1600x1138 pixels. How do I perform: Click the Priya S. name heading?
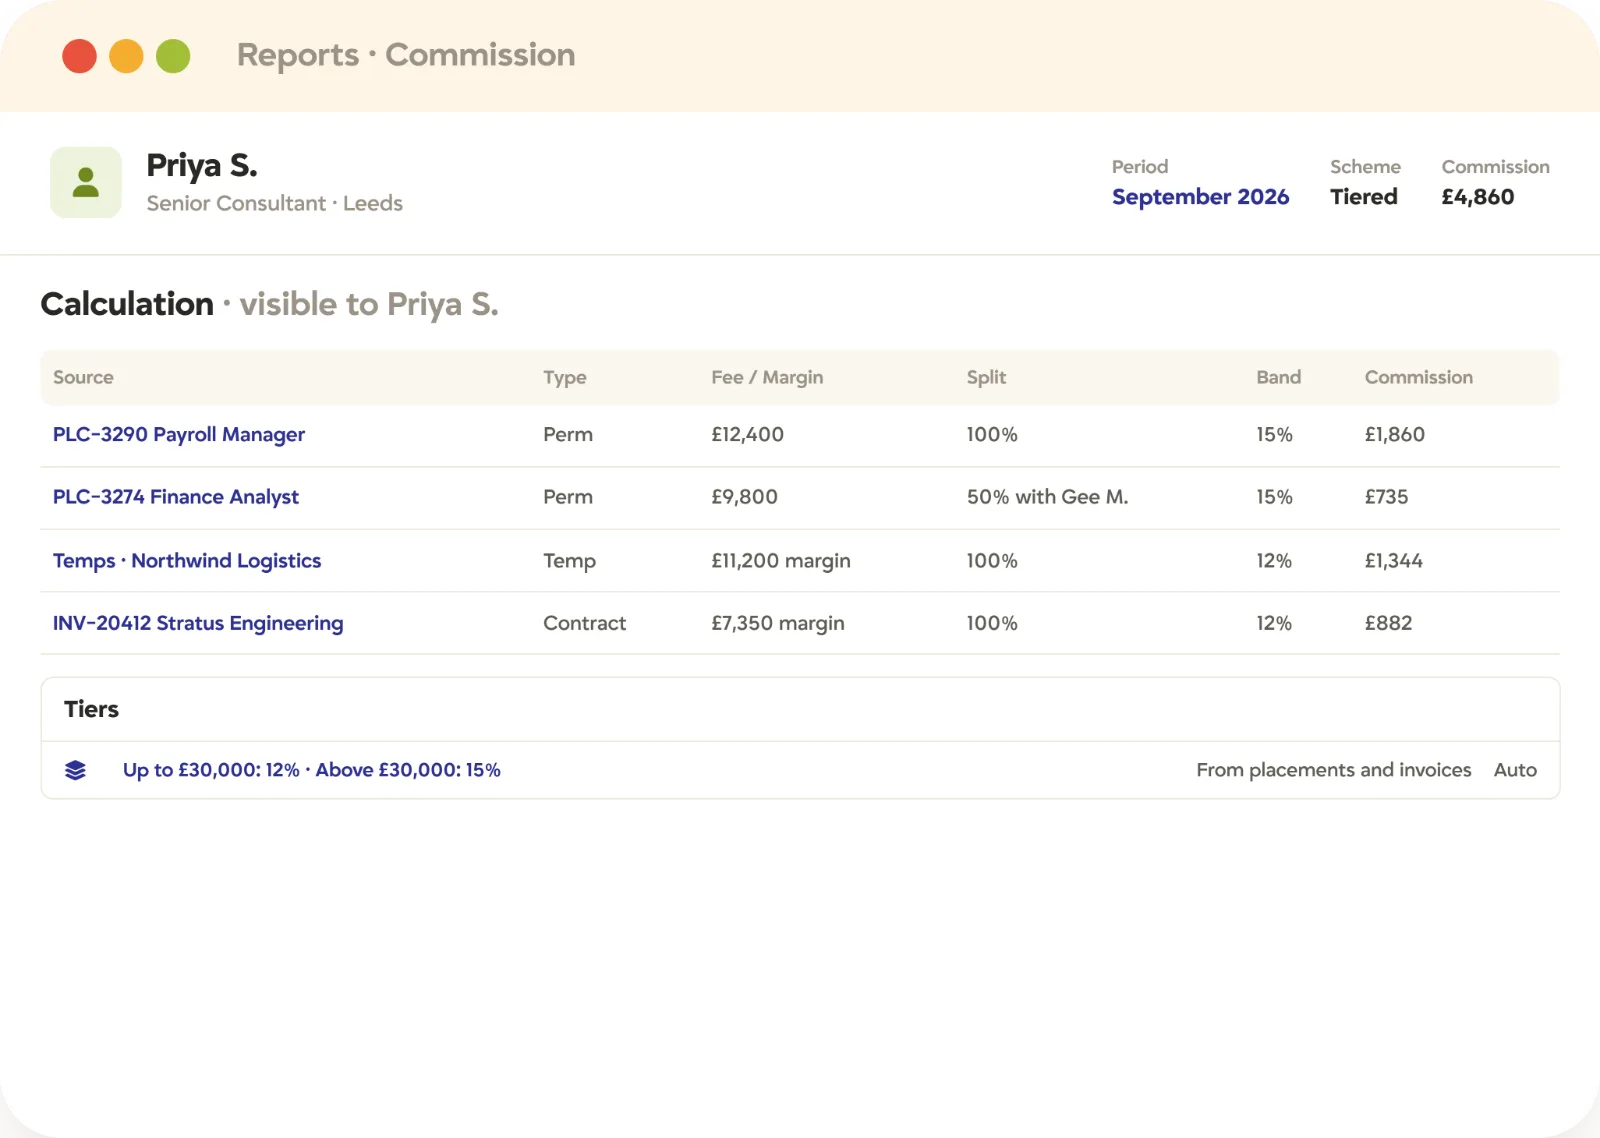(x=202, y=166)
